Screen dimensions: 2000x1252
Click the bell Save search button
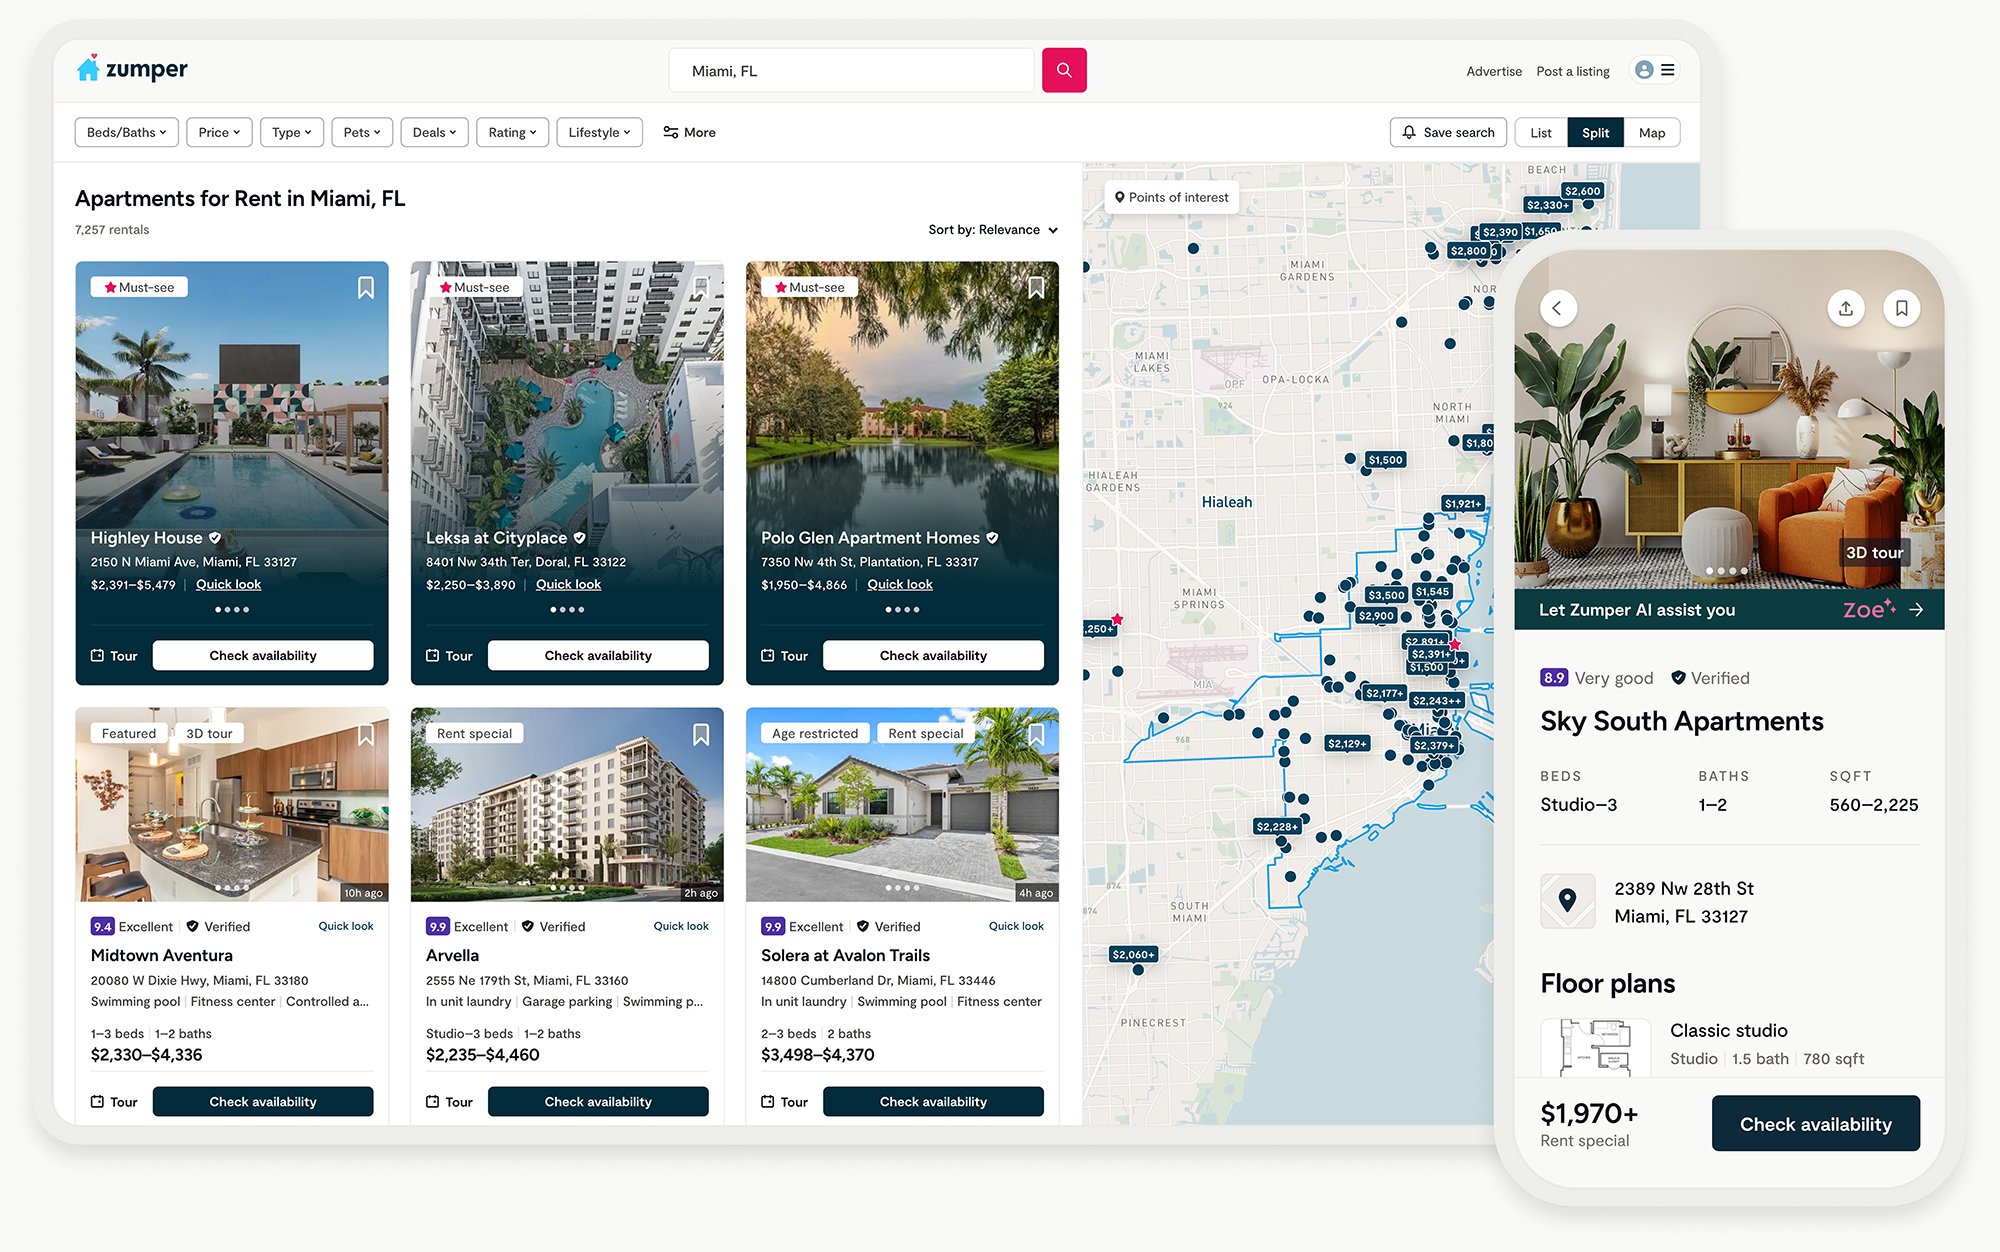(1448, 132)
